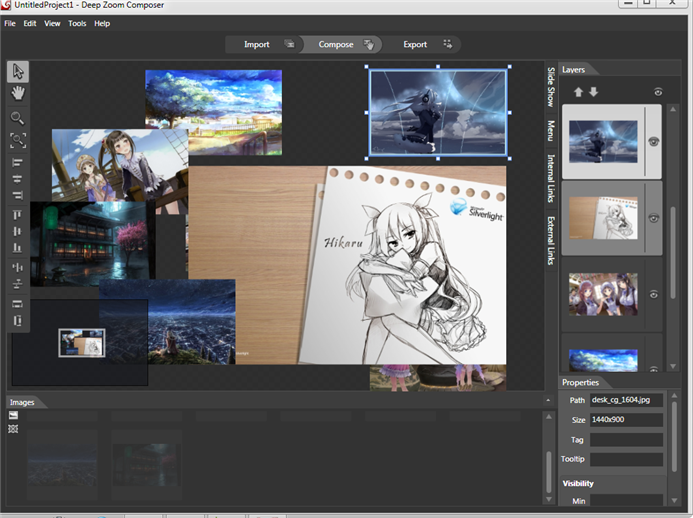Screen dimensions: 693x518
Task: Align selected images to right edges
Action: (x=18, y=195)
